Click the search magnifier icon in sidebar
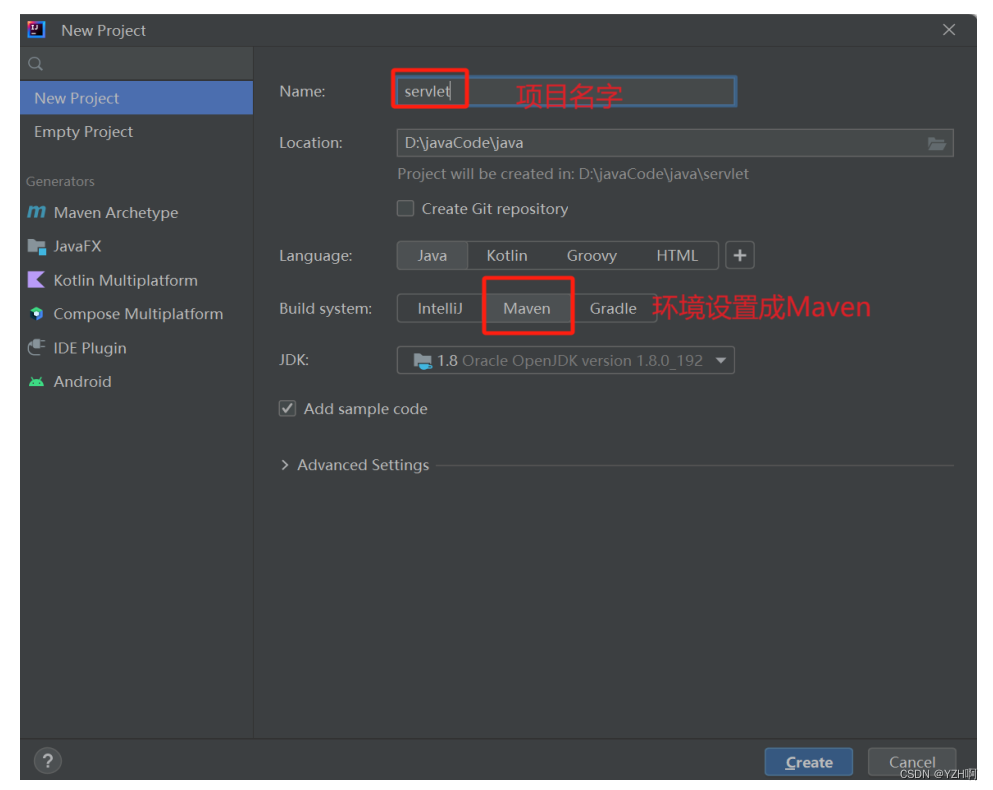Viewport: 993px width, 790px height. [35, 64]
